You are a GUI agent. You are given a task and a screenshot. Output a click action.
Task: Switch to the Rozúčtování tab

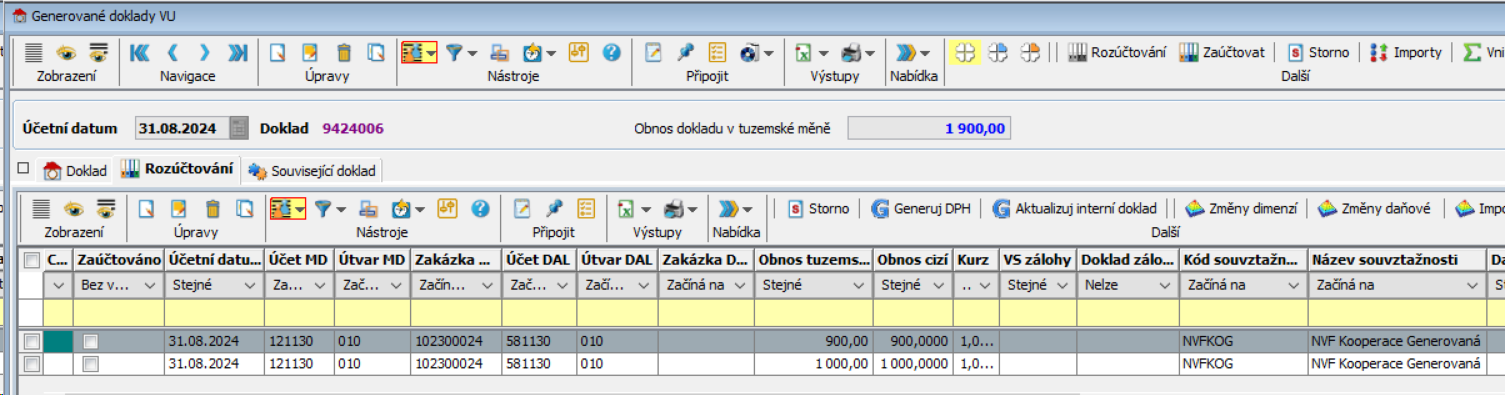tap(177, 169)
